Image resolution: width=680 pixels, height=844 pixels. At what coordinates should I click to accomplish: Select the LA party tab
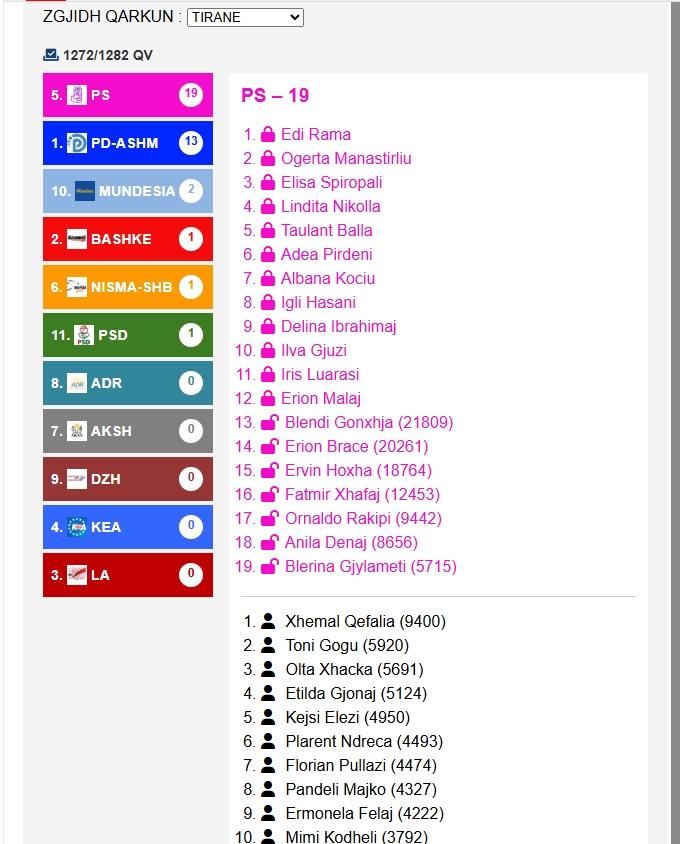(128, 575)
